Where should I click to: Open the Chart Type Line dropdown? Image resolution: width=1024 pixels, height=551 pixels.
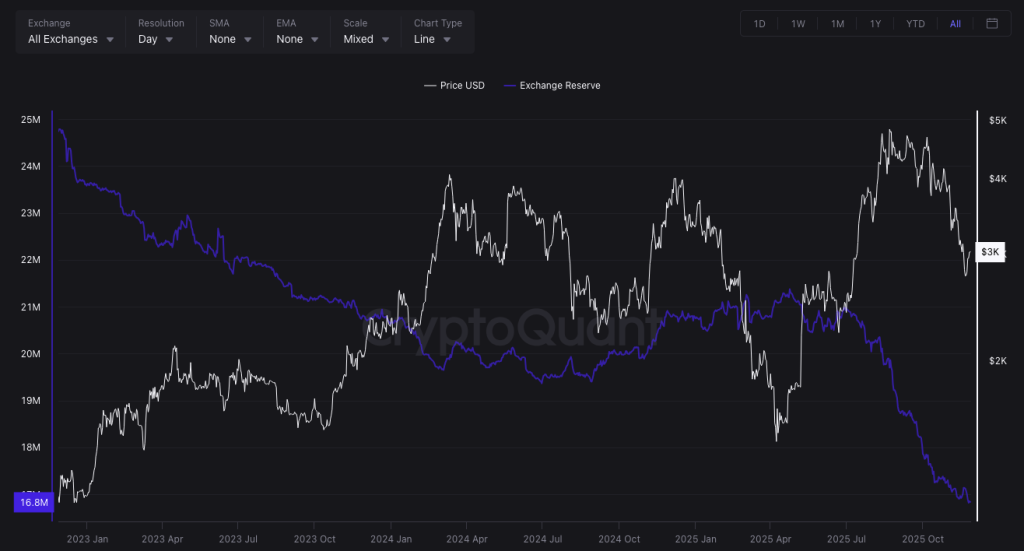(432, 39)
